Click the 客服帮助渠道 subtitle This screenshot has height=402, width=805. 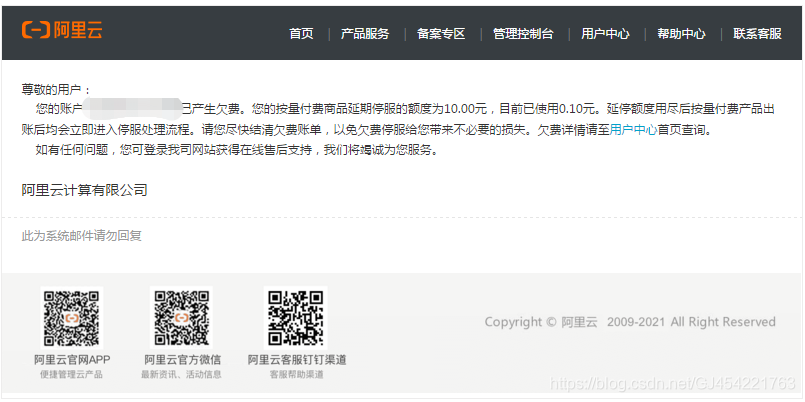297,374
